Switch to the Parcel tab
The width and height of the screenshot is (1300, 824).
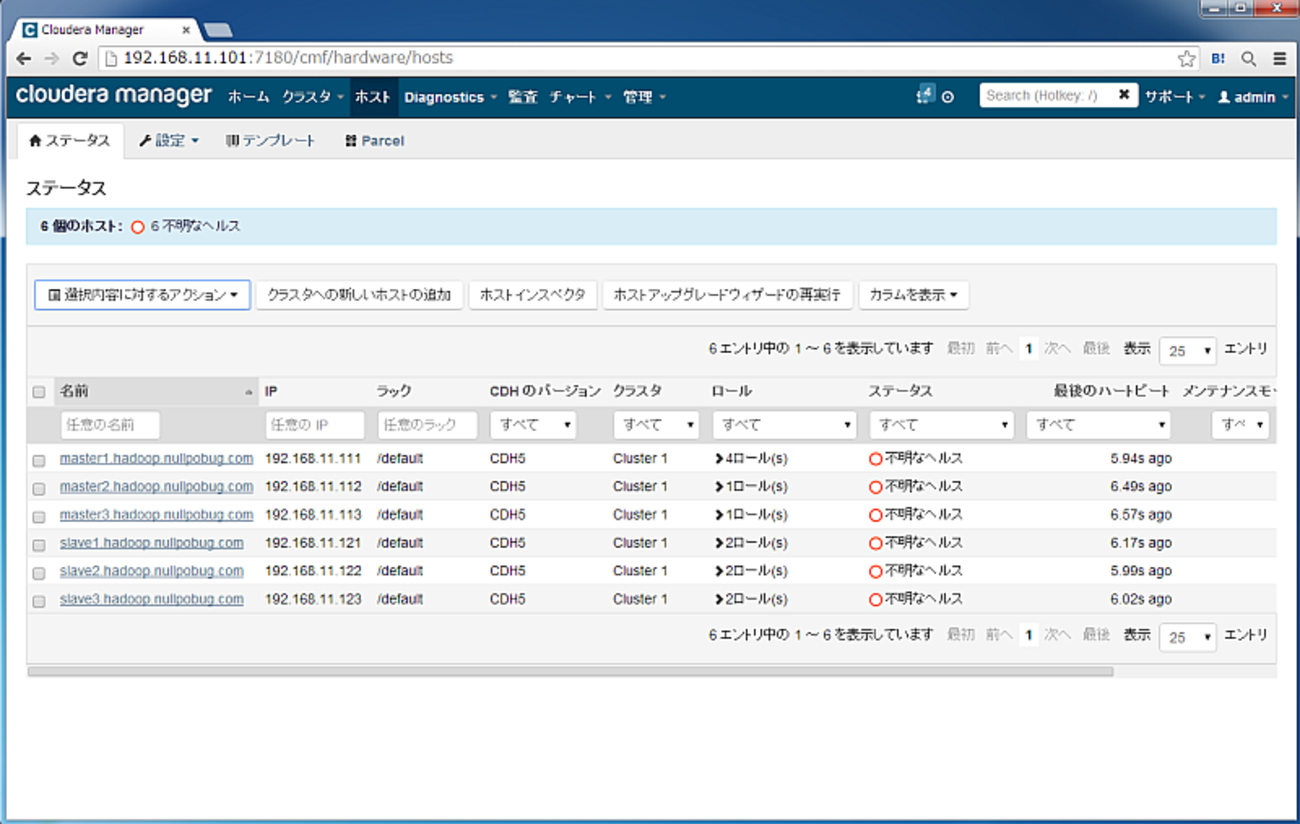pos(374,141)
